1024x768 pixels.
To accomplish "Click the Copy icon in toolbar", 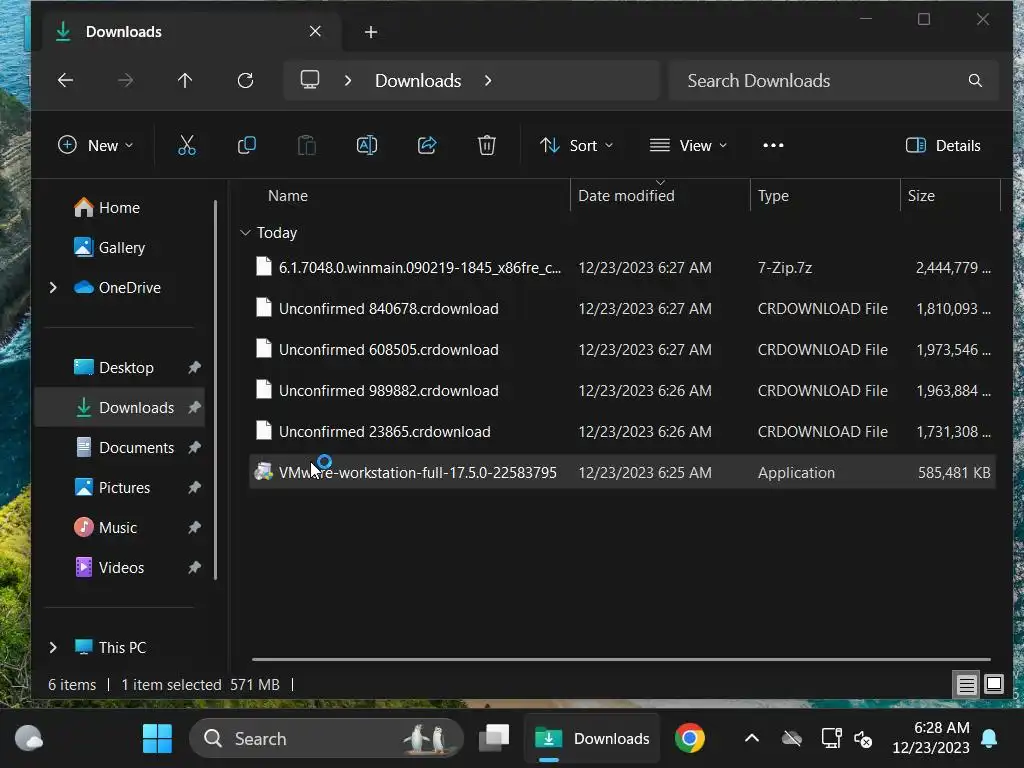I will click(x=247, y=145).
